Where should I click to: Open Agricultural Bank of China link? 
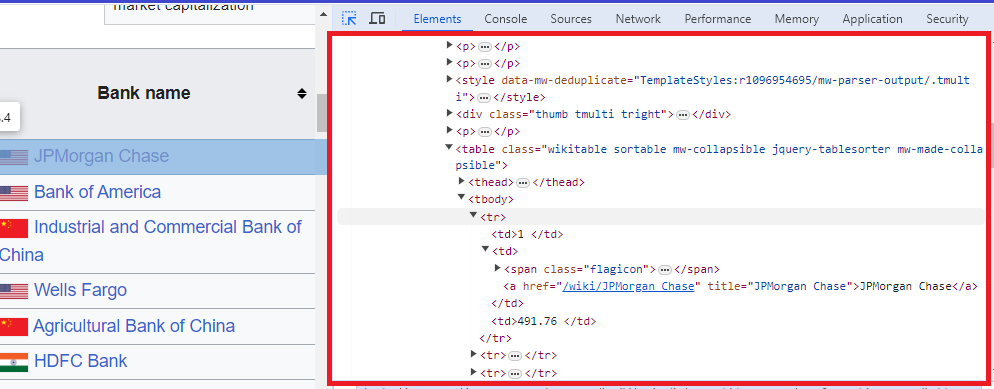(x=134, y=326)
